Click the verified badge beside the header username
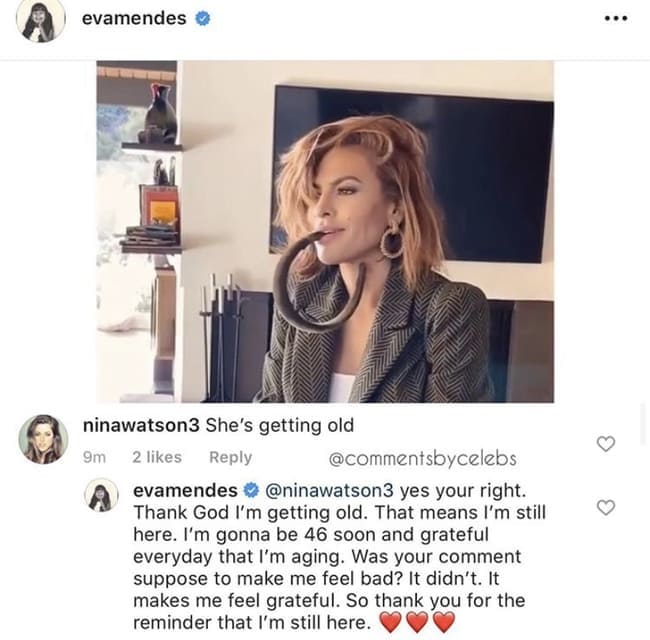Viewport: 650px width, 640px height. coord(203,19)
